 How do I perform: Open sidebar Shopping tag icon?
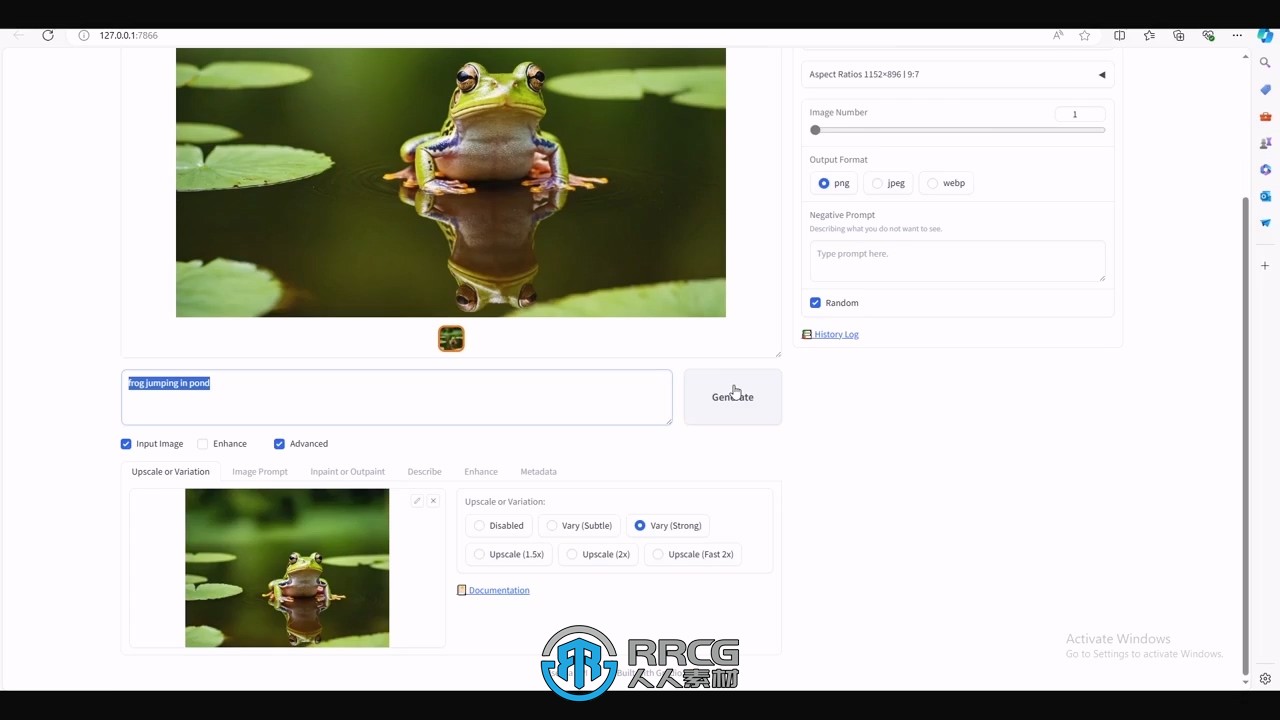[1265, 89]
